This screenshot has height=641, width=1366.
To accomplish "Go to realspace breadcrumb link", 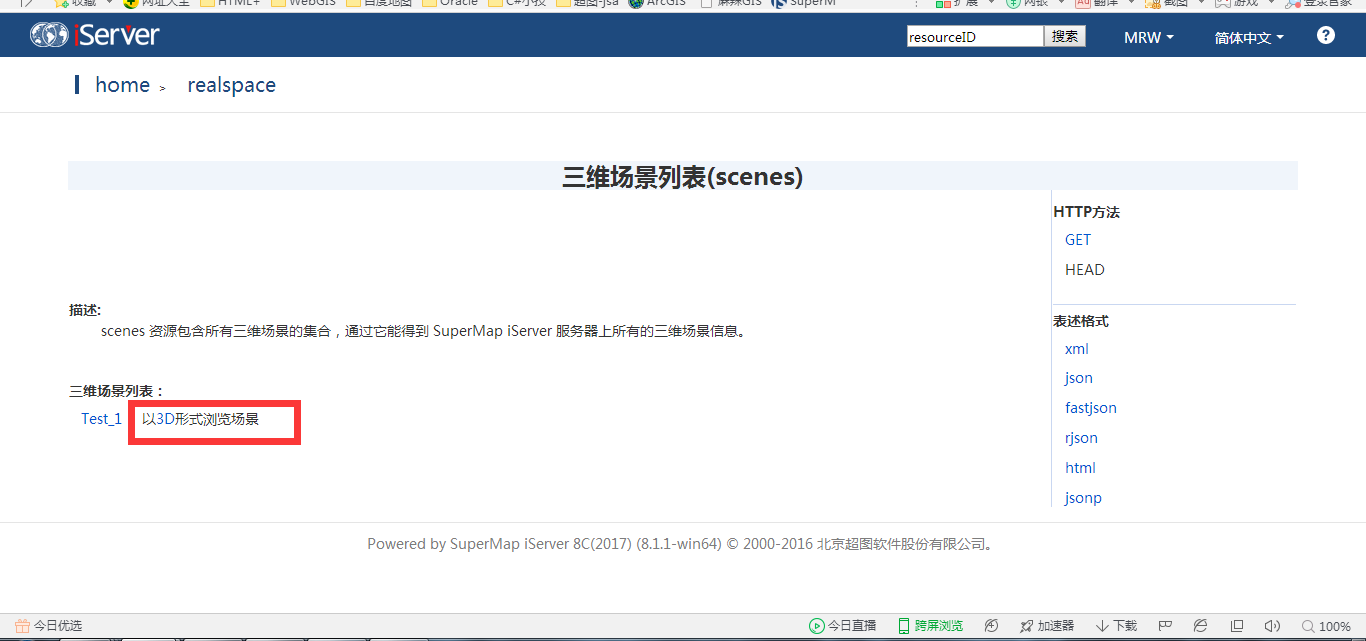I will point(231,85).
